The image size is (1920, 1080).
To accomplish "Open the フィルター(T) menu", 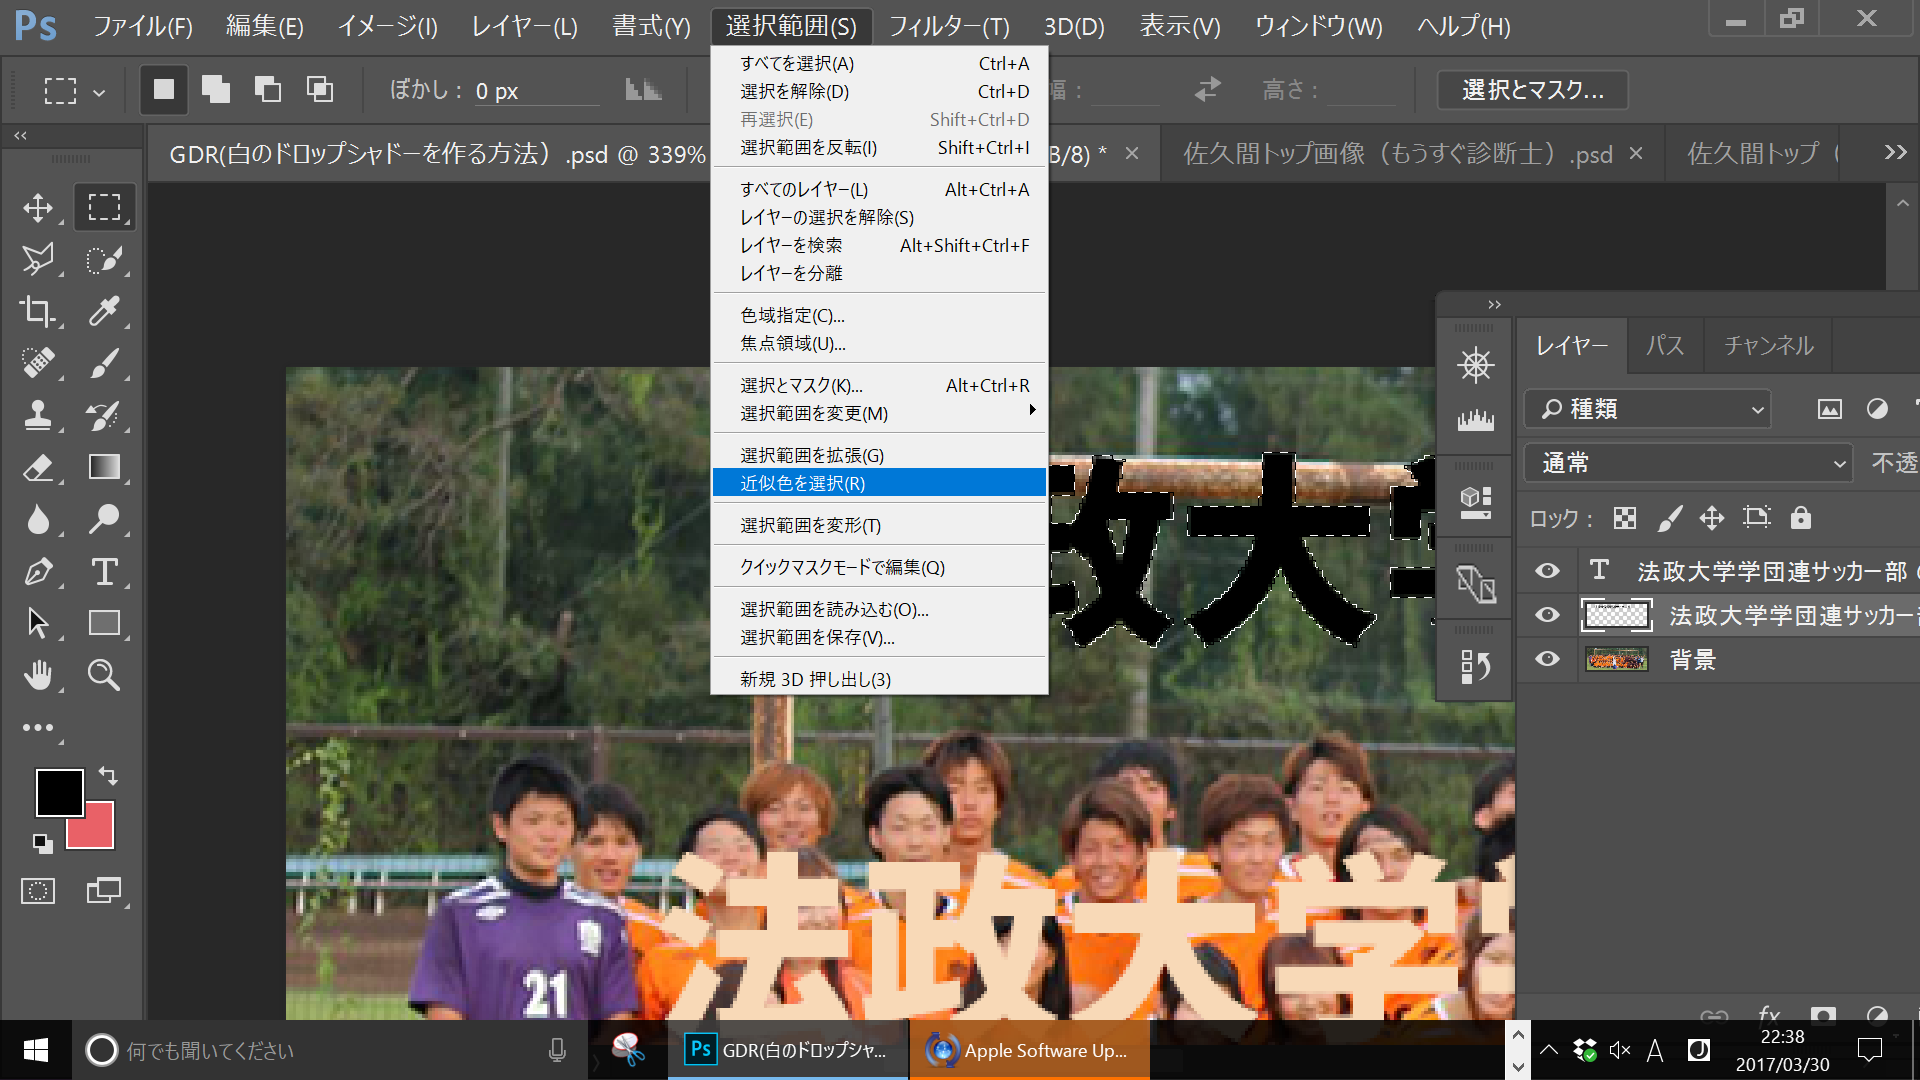I will (949, 26).
